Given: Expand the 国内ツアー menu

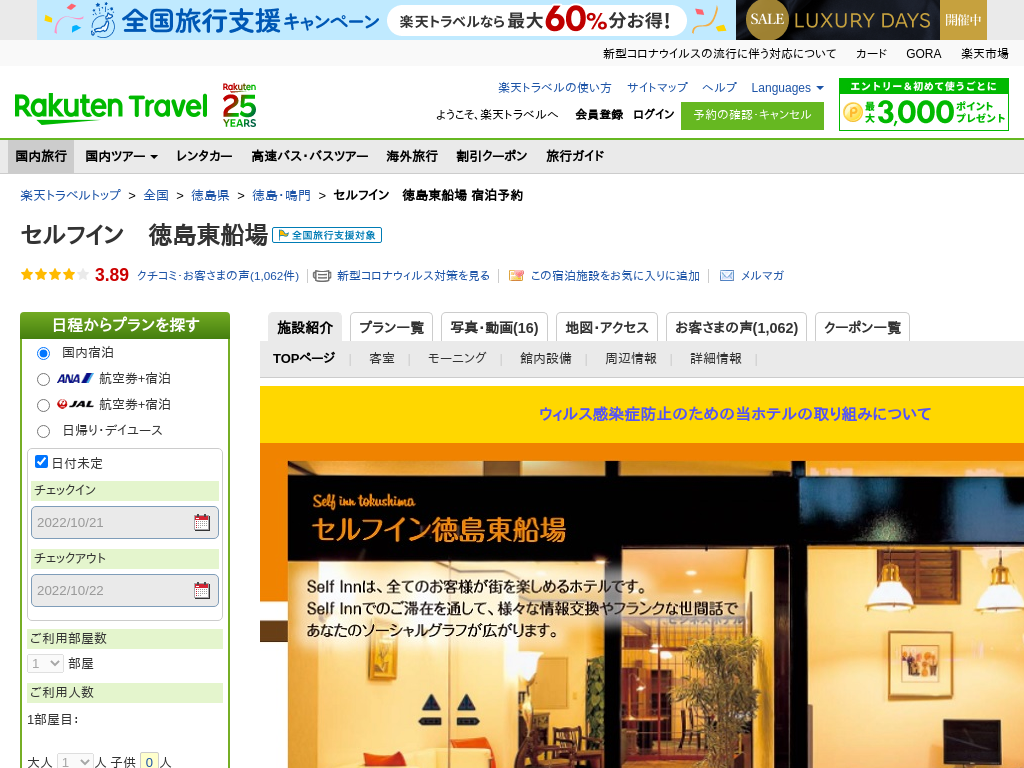Looking at the screenshot, I should point(121,156).
